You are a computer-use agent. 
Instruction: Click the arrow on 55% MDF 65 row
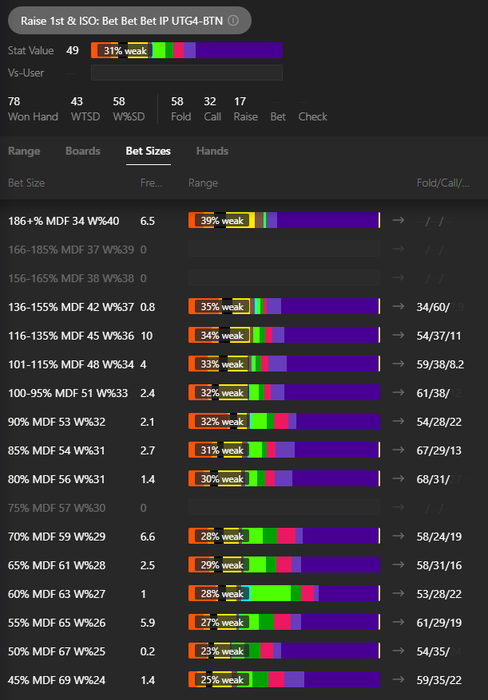[398, 622]
